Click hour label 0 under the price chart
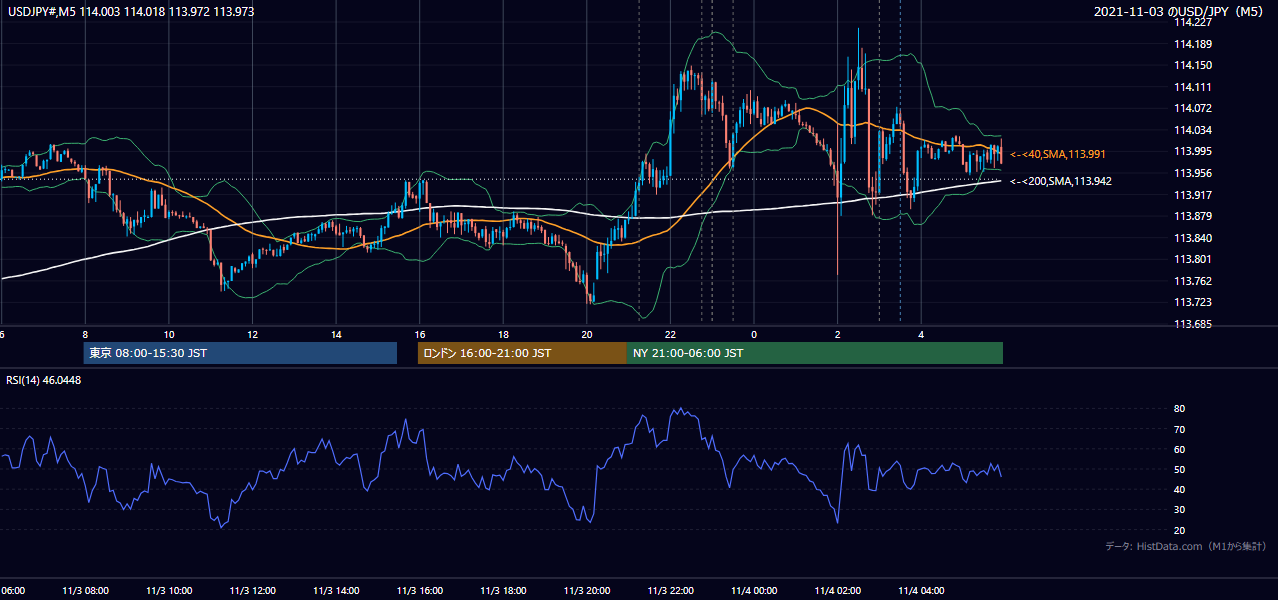Image resolution: width=1278 pixels, height=600 pixels. (754, 335)
